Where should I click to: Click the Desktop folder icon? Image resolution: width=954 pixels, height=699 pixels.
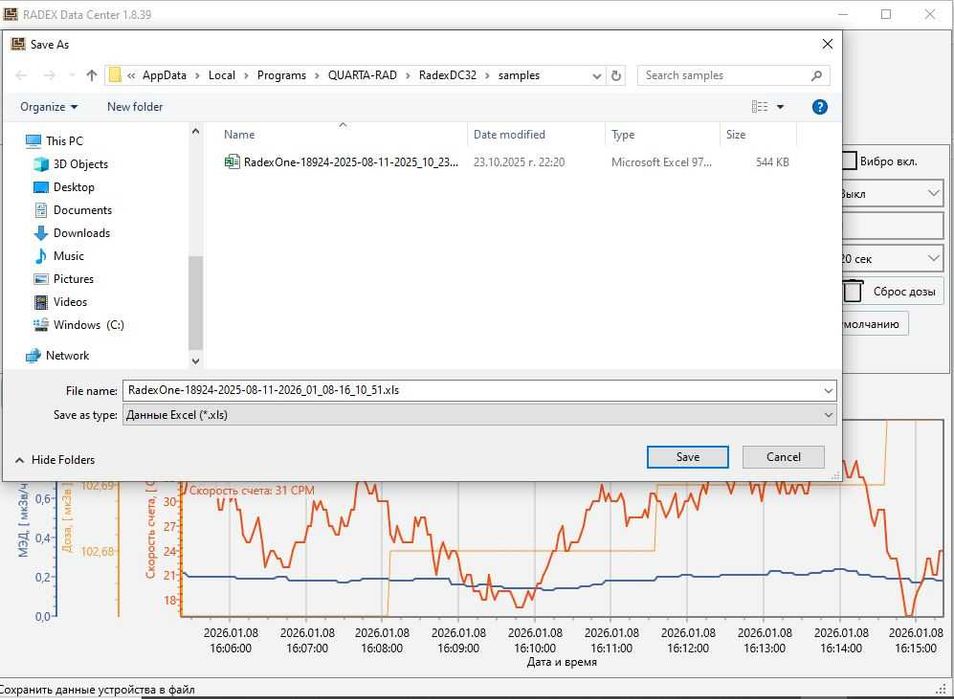click(41, 187)
